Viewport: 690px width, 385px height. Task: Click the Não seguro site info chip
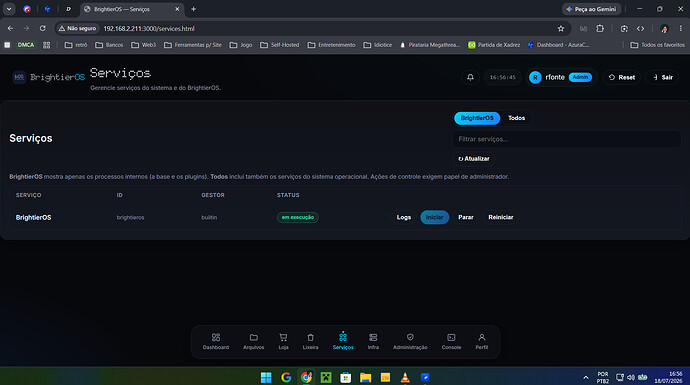[77, 29]
